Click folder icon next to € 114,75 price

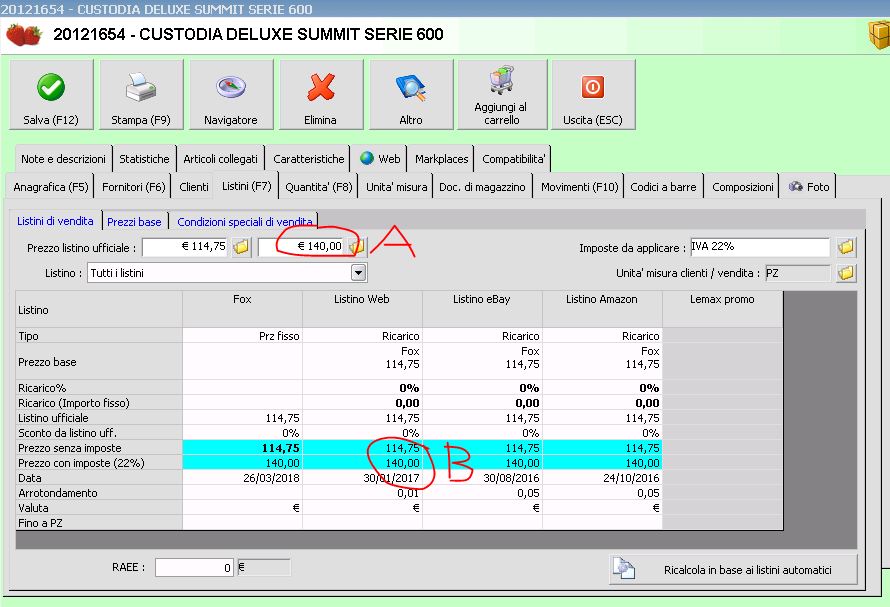tap(241, 246)
